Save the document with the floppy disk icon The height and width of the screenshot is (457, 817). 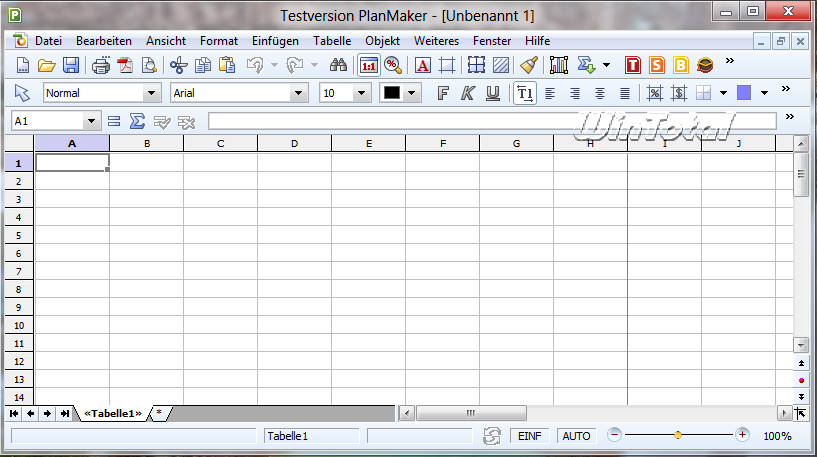pos(71,65)
